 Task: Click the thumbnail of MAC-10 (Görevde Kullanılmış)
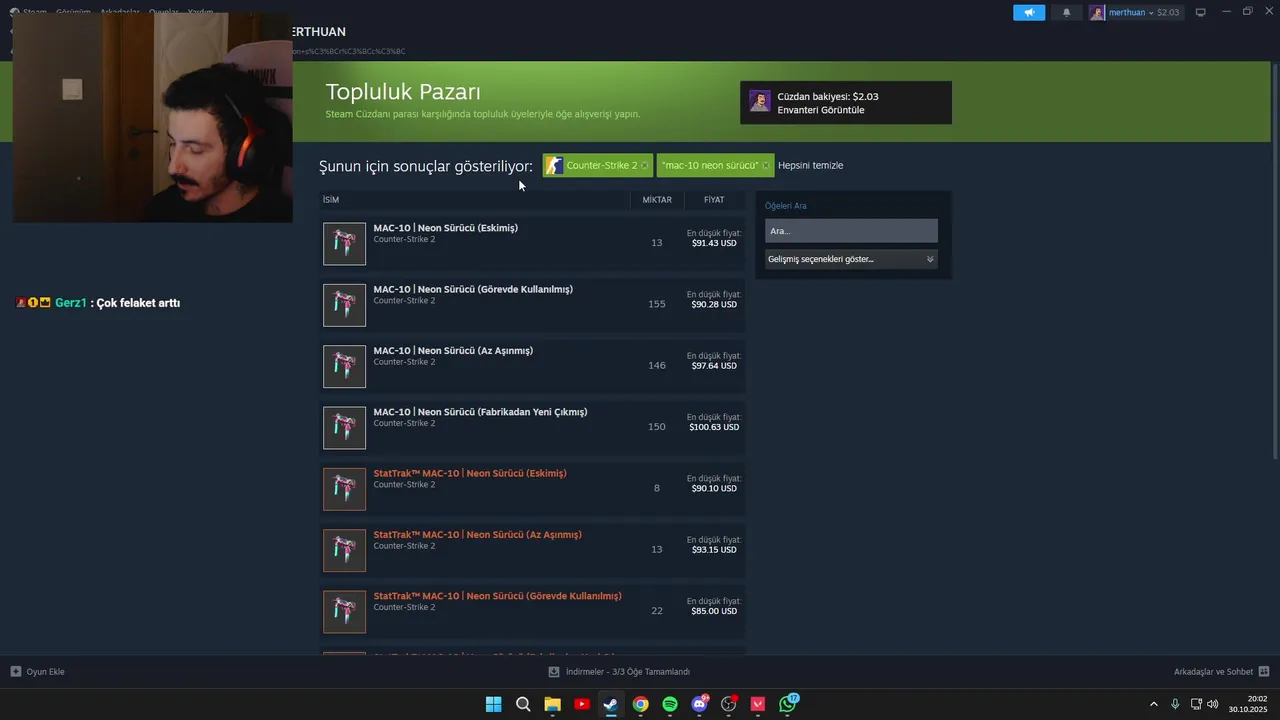point(344,305)
